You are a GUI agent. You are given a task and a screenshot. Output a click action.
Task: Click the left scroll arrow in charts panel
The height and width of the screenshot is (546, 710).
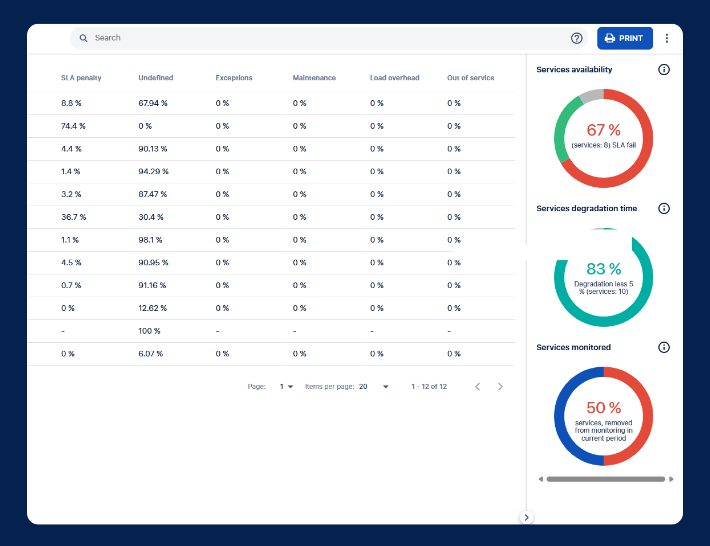(x=540, y=479)
